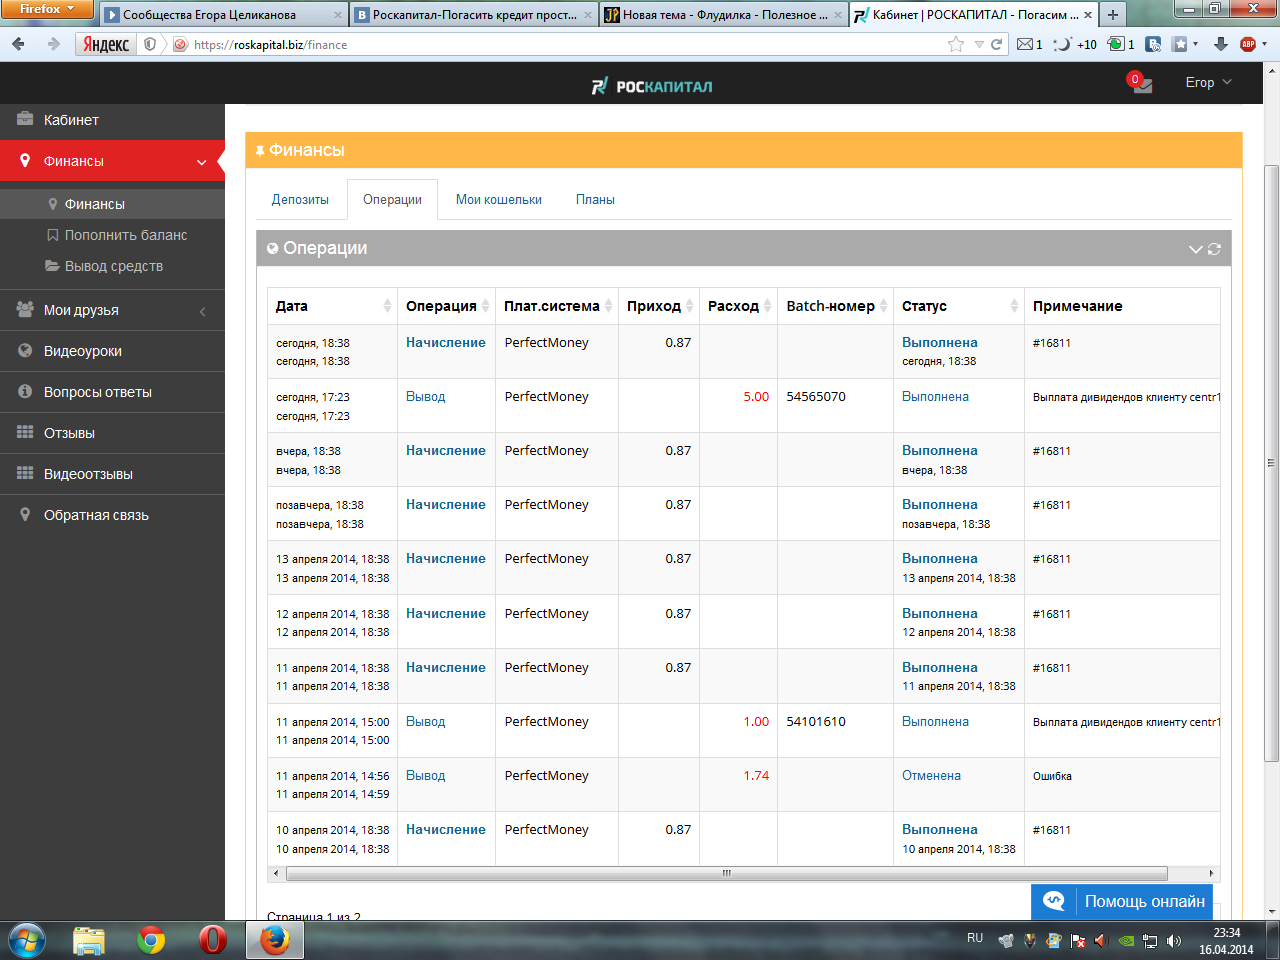Click Вывод link with batch 54101610
The width and height of the screenshot is (1280, 960).
(425, 722)
